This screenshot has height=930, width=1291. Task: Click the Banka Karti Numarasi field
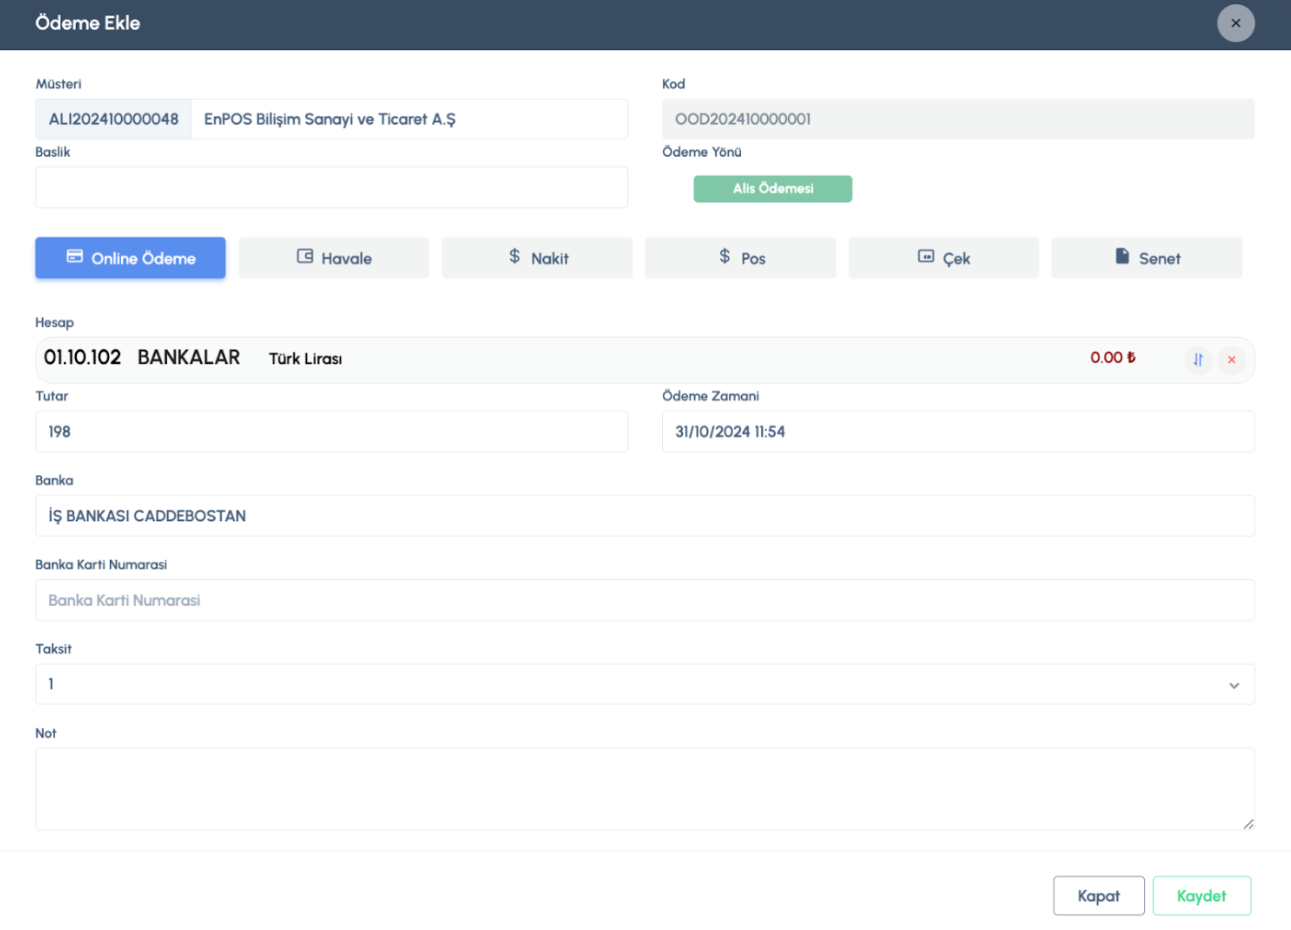(644, 600)
